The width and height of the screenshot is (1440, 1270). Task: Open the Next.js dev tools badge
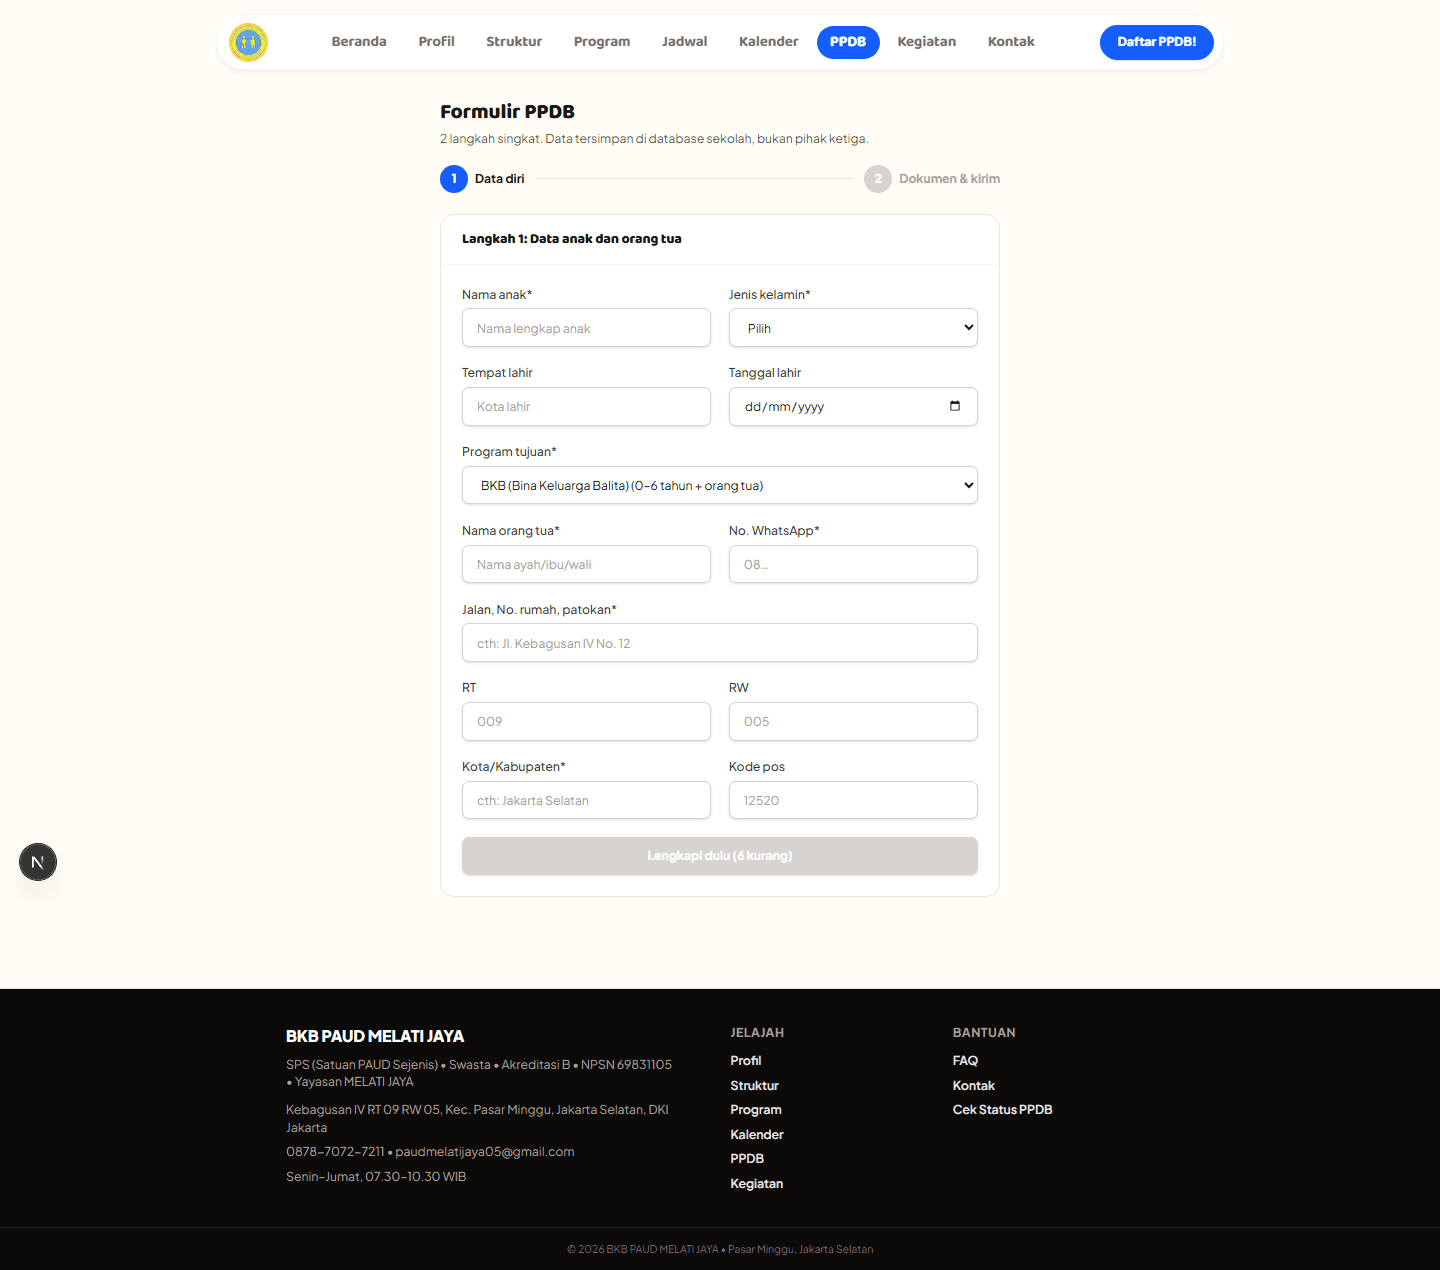(38, 862)
